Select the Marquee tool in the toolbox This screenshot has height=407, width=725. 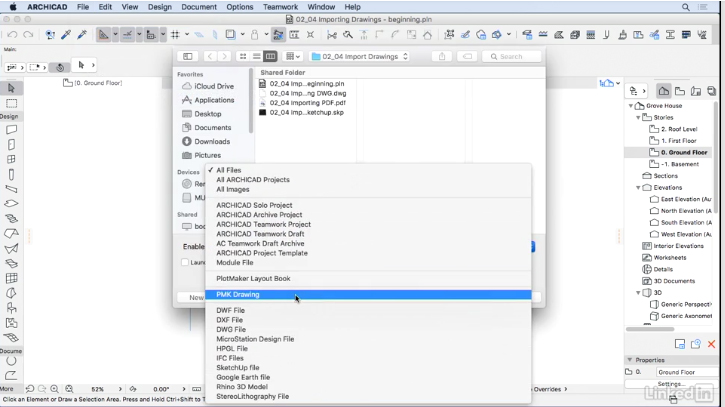[x=12, y=103]
